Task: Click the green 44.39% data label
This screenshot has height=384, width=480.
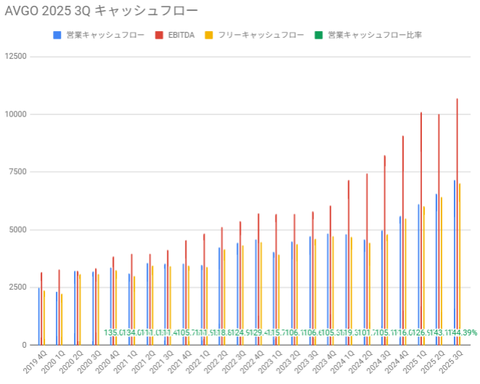Action: point(464,332)
